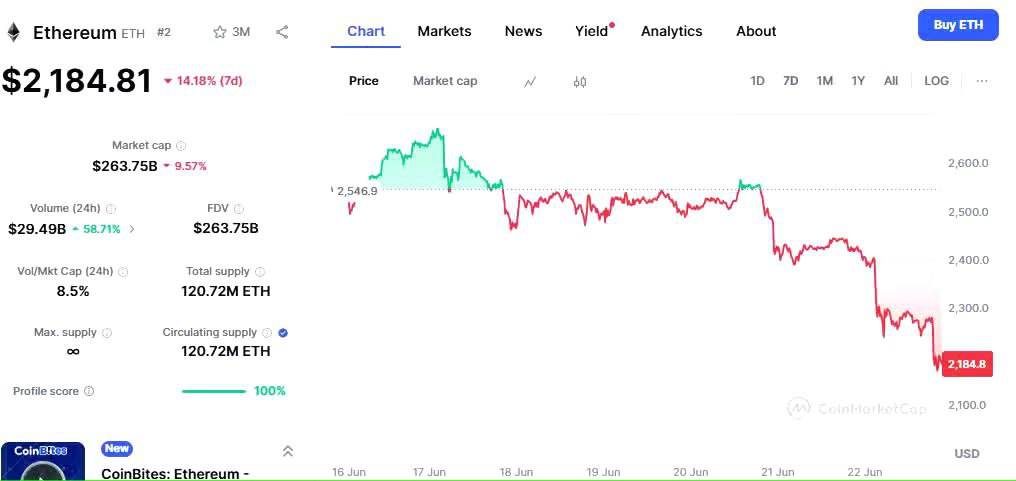
Task: Click the share icon beside Ethereum
Action: point(282,32)
